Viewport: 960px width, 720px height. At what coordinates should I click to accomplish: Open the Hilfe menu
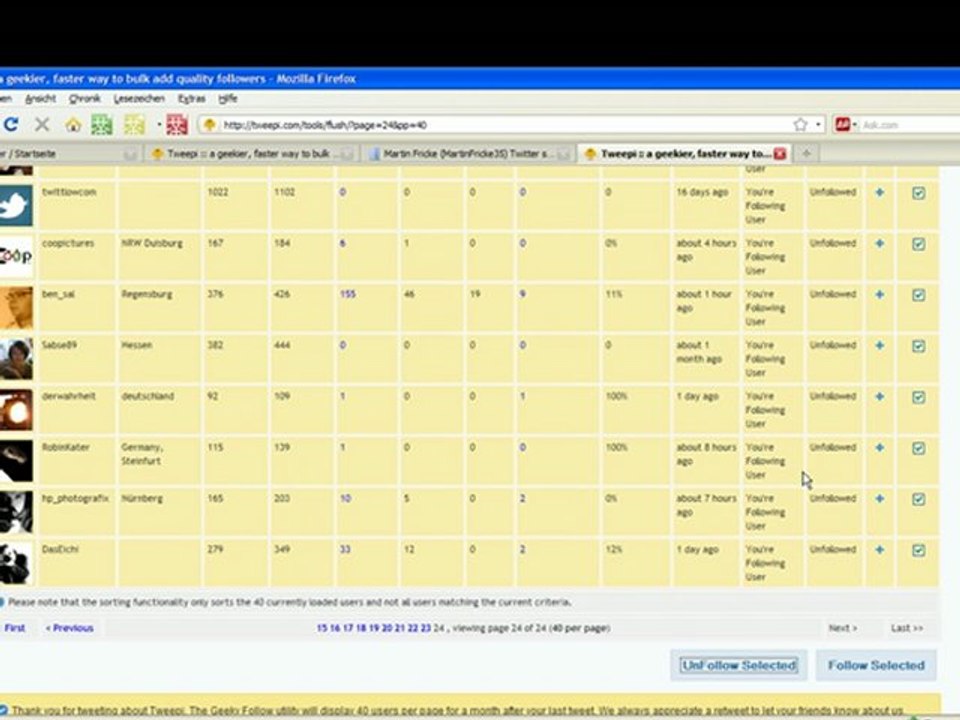click(x=228, y=99)
